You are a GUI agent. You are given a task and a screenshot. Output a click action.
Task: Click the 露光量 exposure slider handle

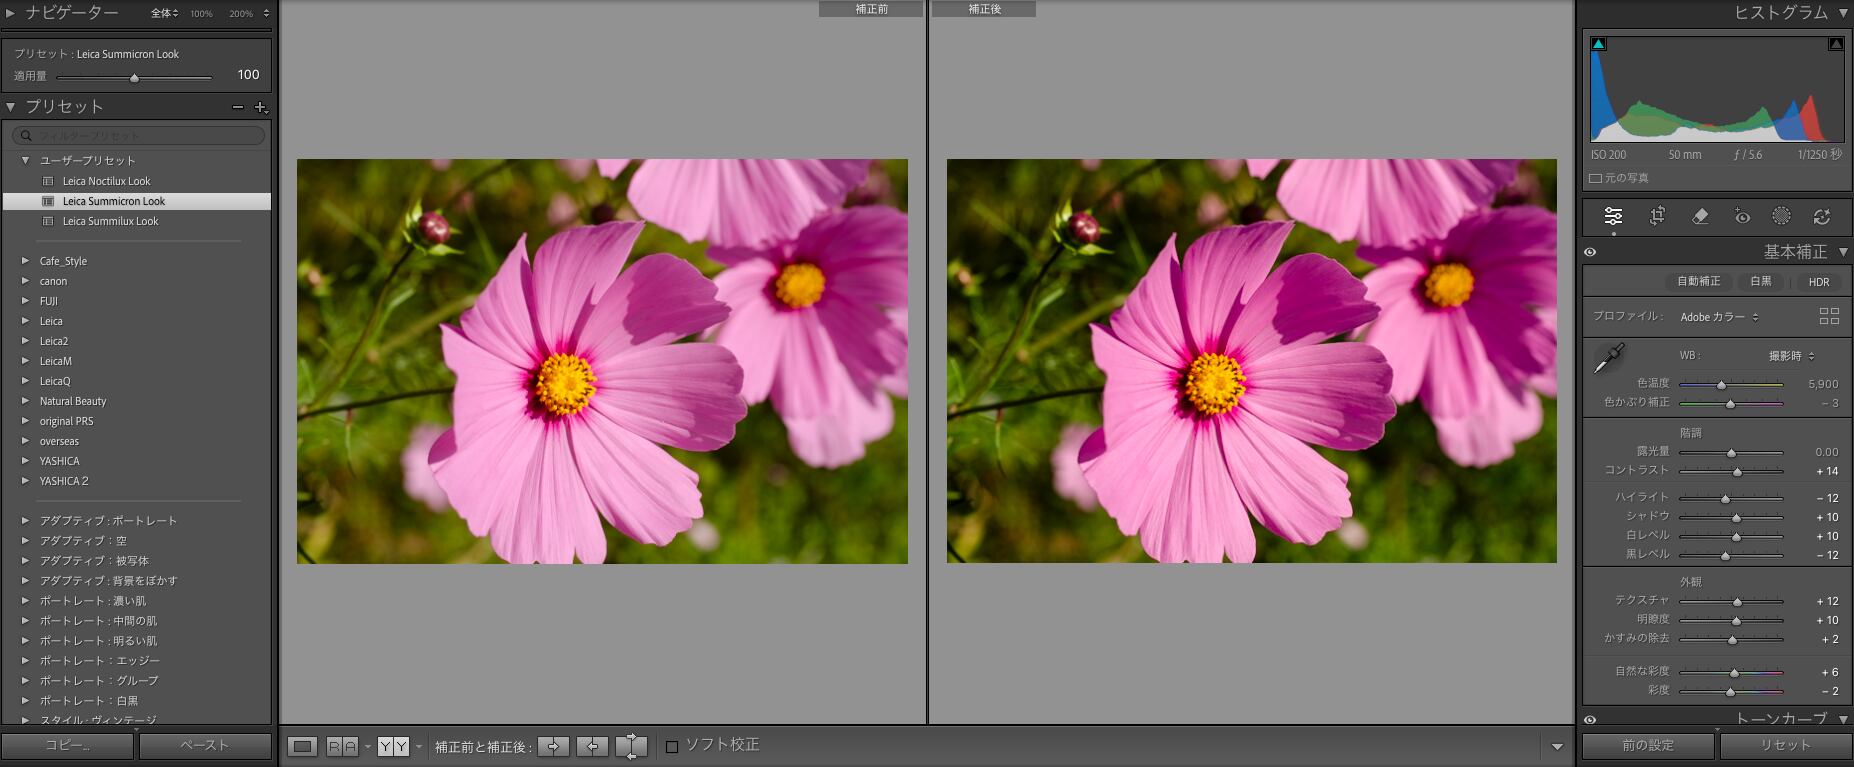(x=1731, y=453)
